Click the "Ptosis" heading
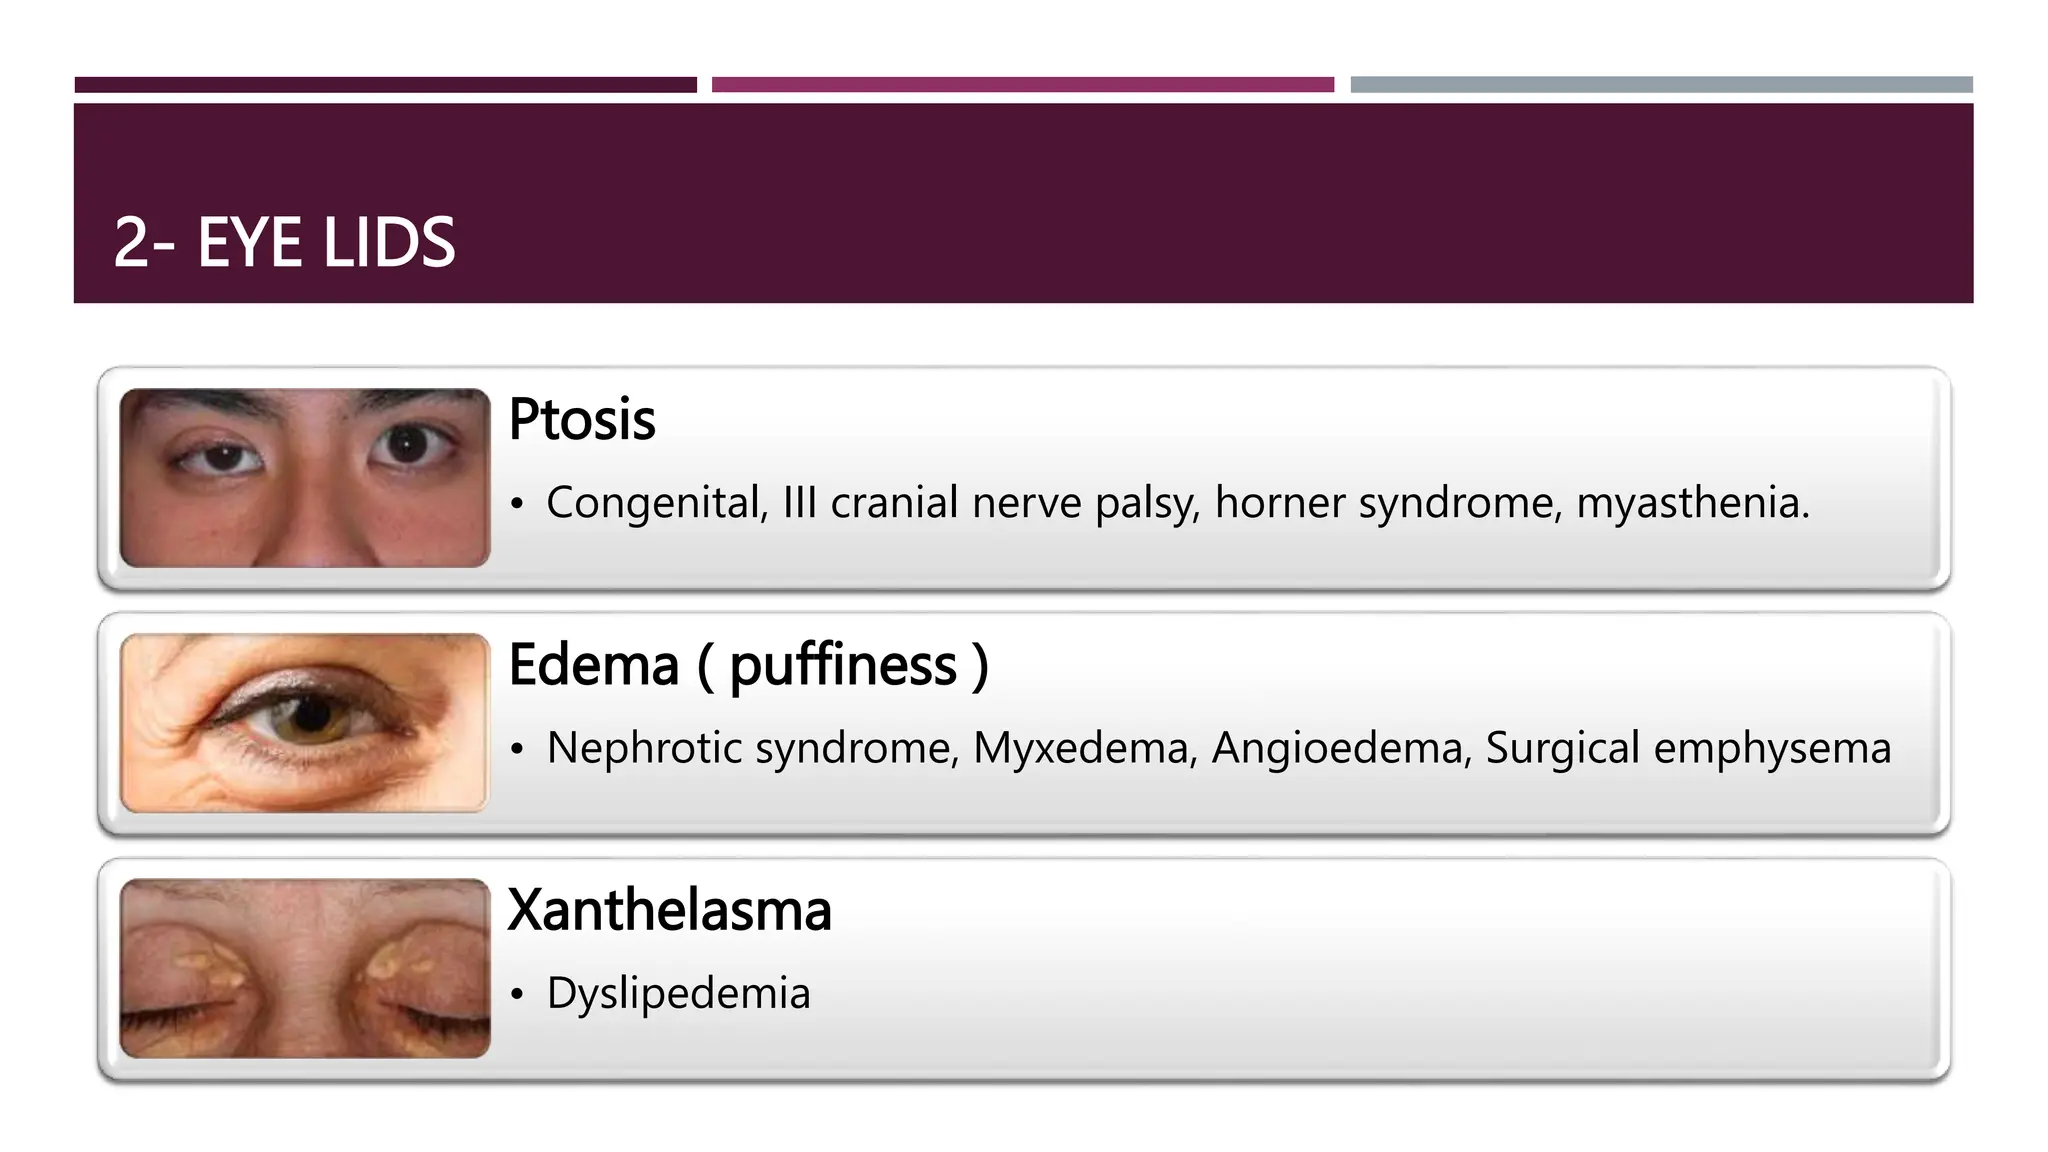This screenshot has height=1152, width=2048. click(581, 419)
